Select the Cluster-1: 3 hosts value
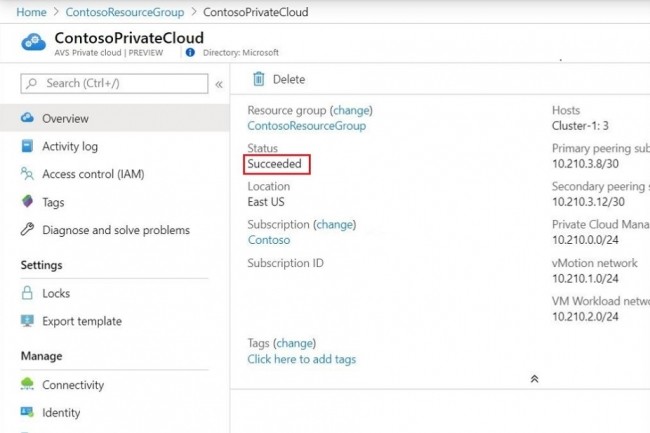This screenshot has height=433, width=650. [x=580, y=126]
